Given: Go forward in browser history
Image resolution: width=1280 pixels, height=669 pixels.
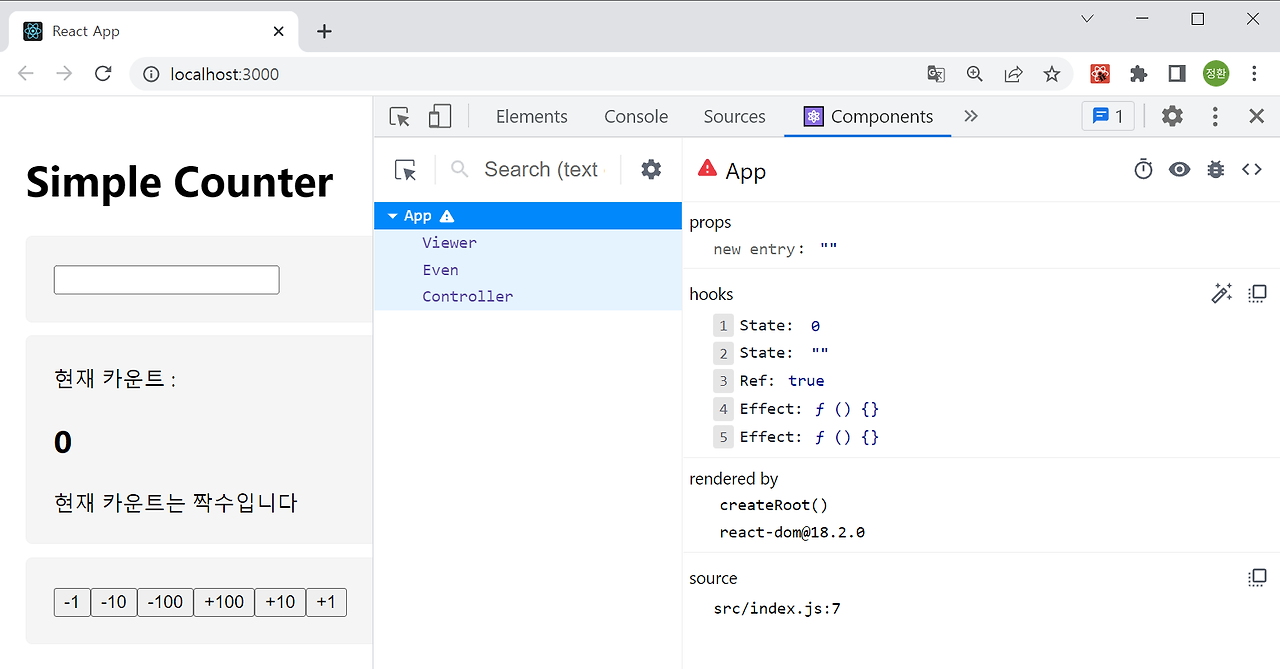Looking at the screenshot, I should pos(64,74).
